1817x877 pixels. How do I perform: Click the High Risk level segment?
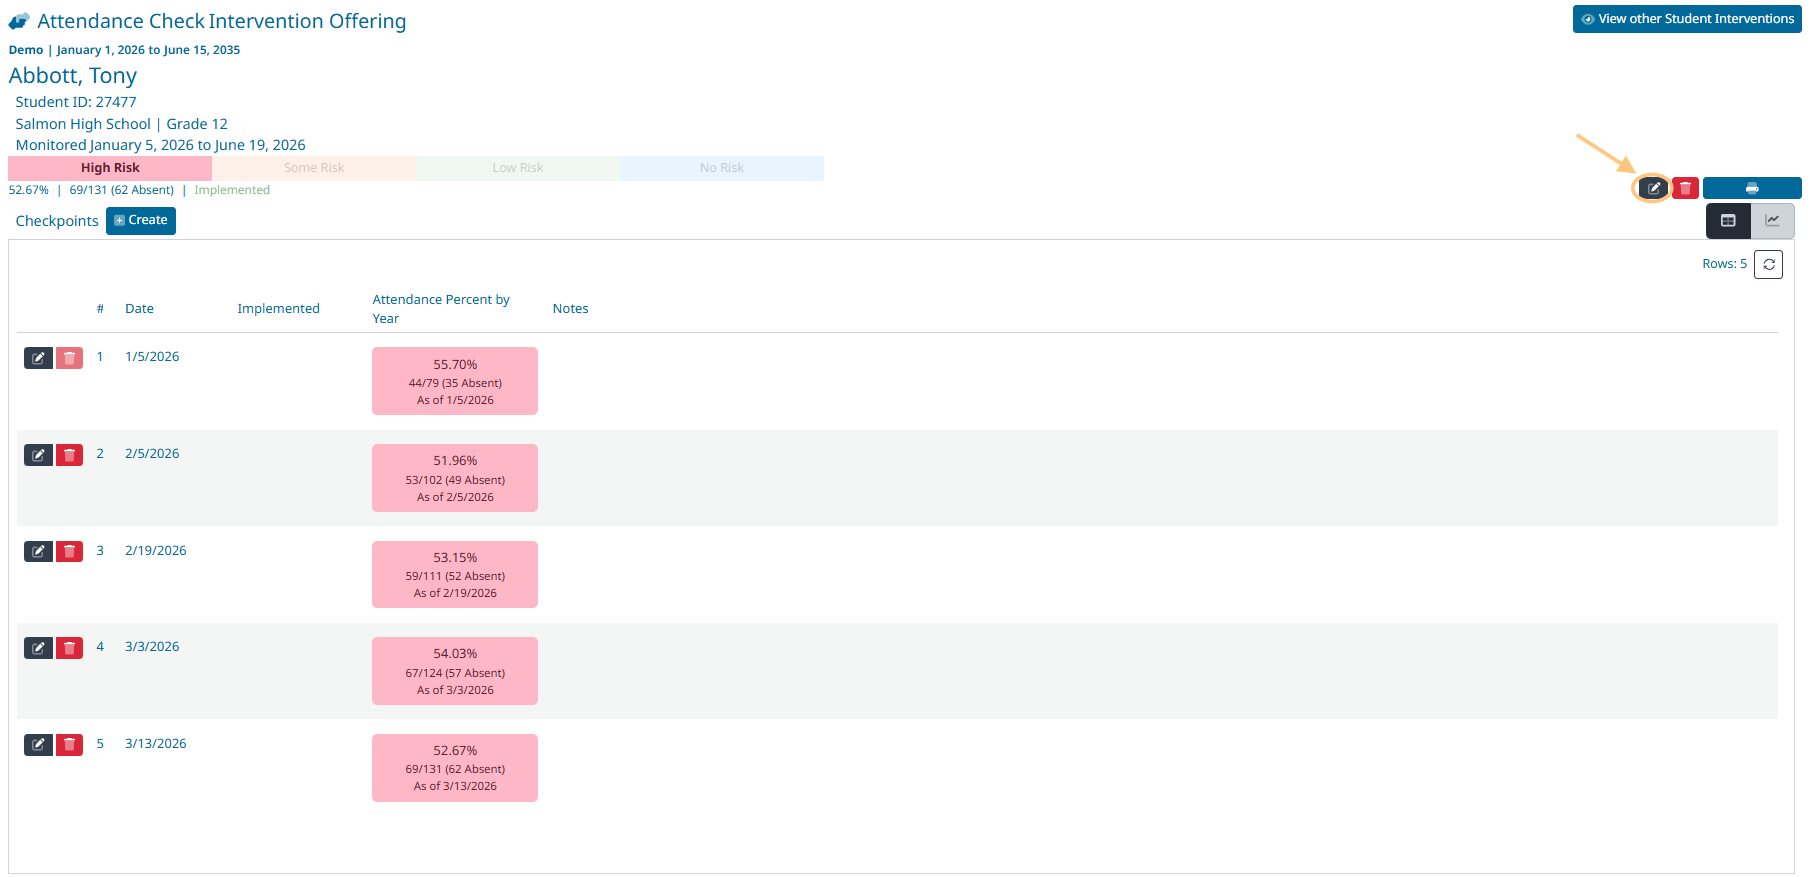(x=110, y=168)
